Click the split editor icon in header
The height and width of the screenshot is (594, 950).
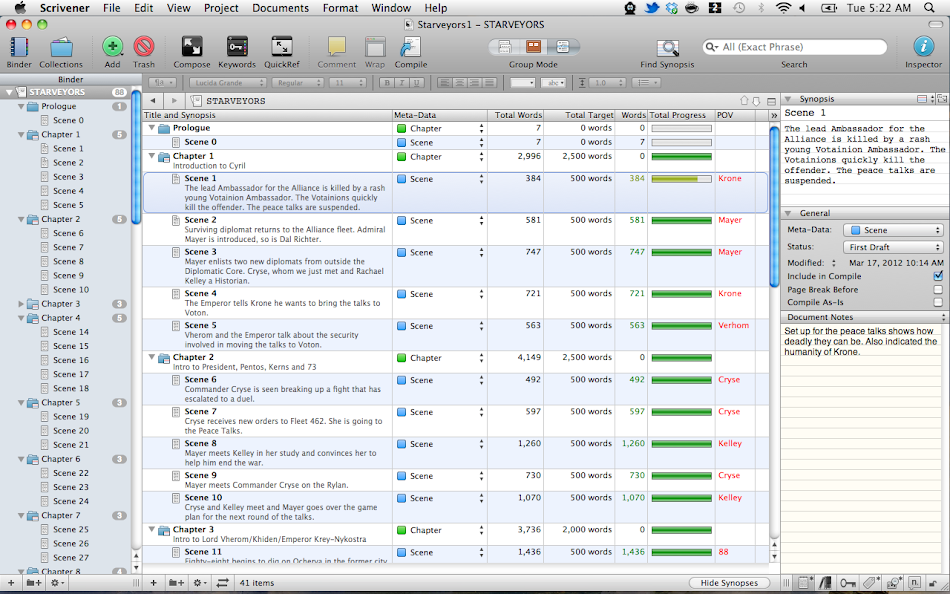[x=771, y=101]
